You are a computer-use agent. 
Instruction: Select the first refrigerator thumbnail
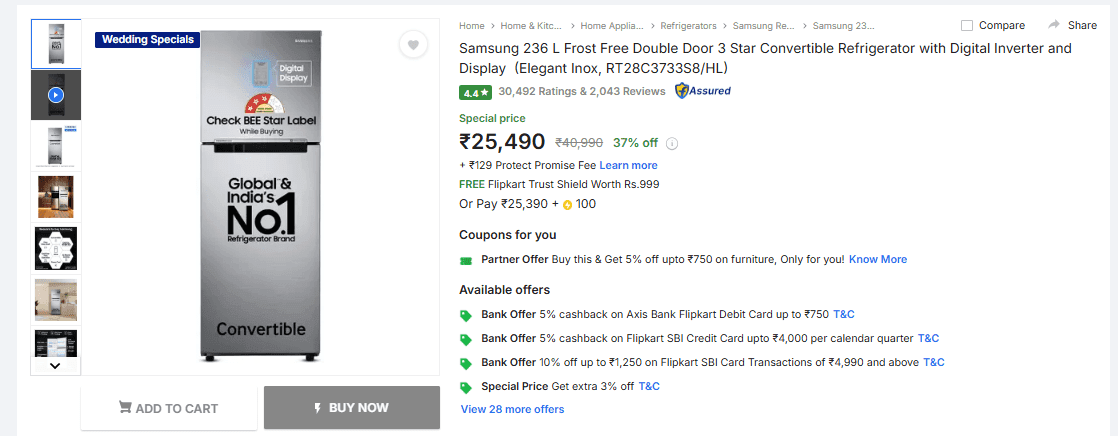pyautogui.click(x=56, y=43)
